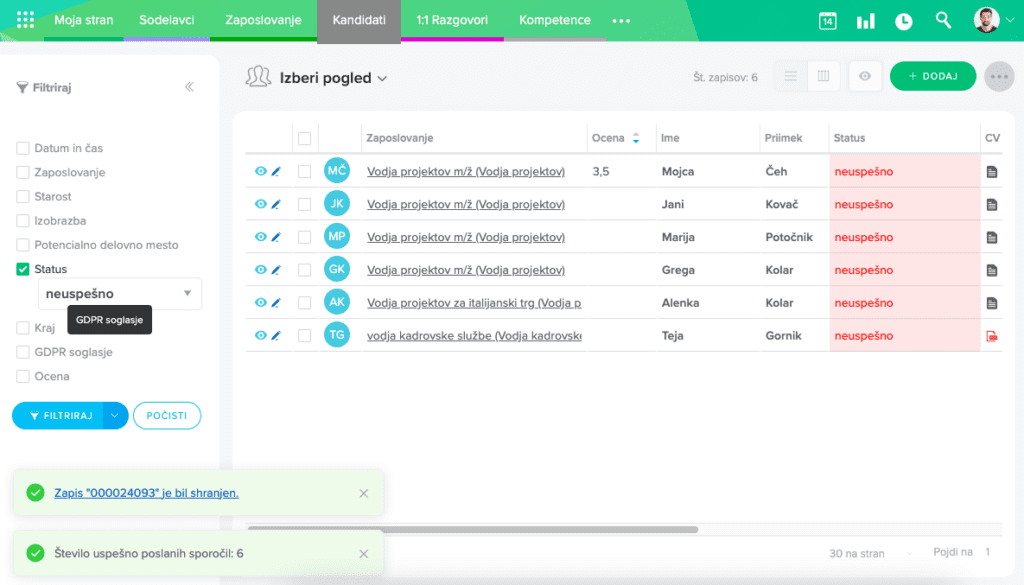Go to the Kompetence tab
The height and width of the screenshot is (585, 1024).
click(554, 20)
